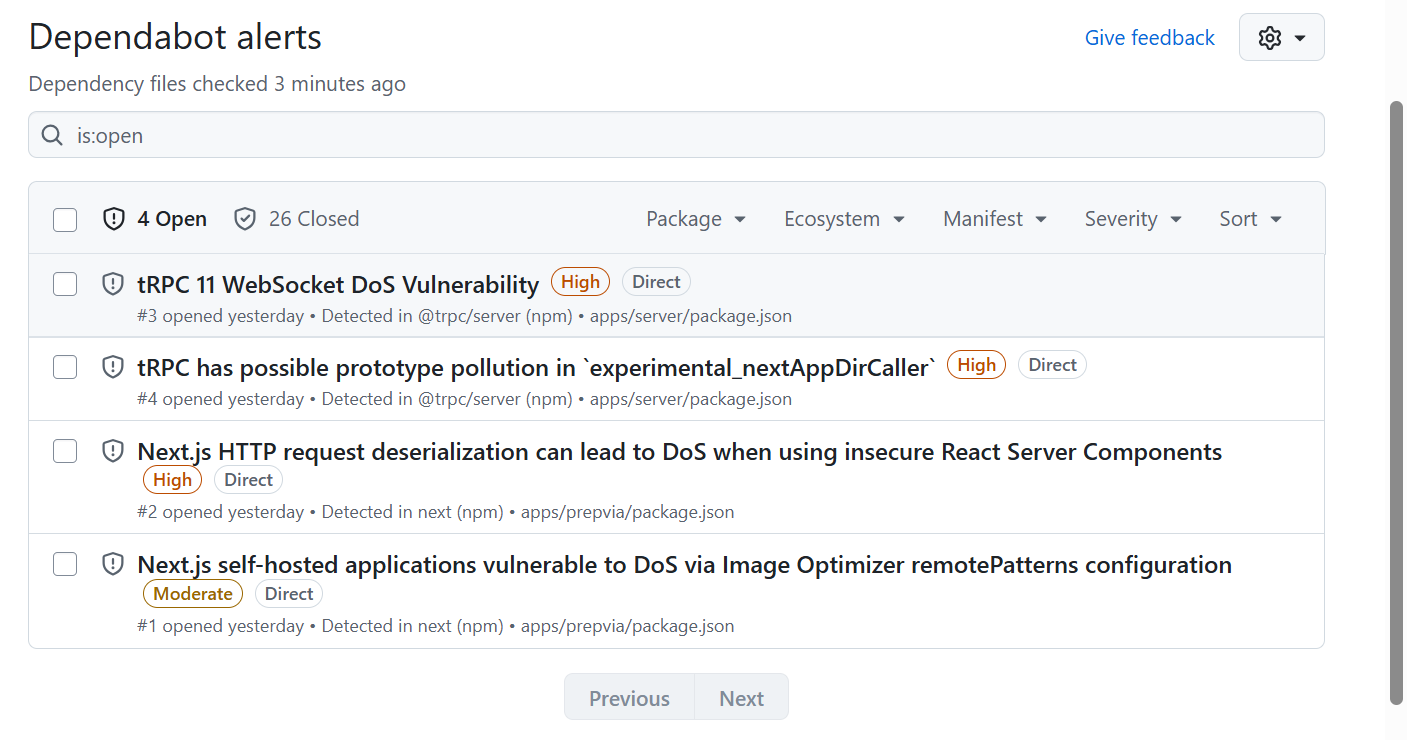Click the '#2 opened yesterday' details line
Viewport: 1407px width, 740px height.
tap(436, 512)
